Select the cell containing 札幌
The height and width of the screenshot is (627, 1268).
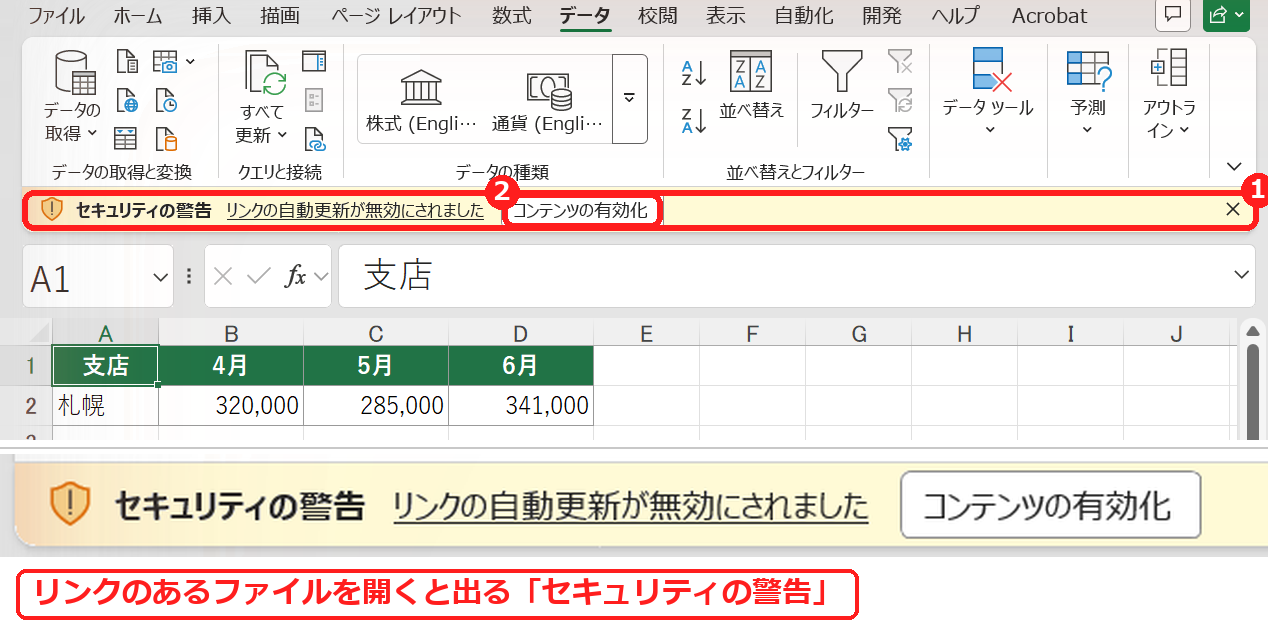pyautogui.click(x=105, y=405)
